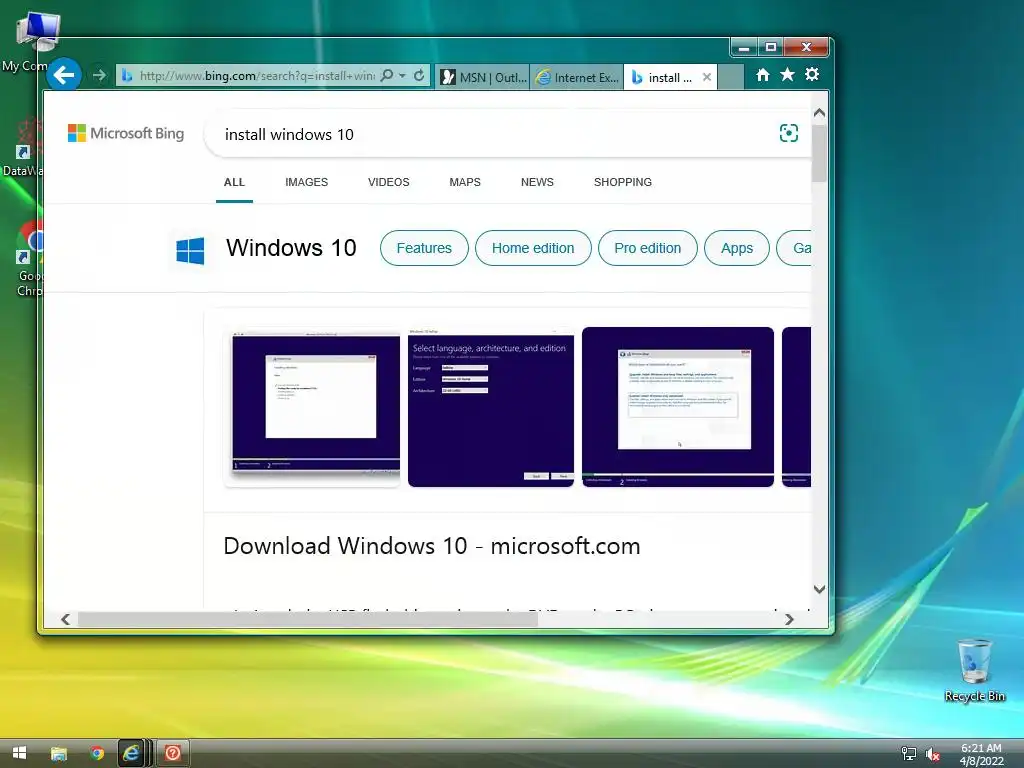Image resolution: width=1024 pixels, height=768 pixels.
Task: Open the Tools gear icon
Action: coord(812,75)
